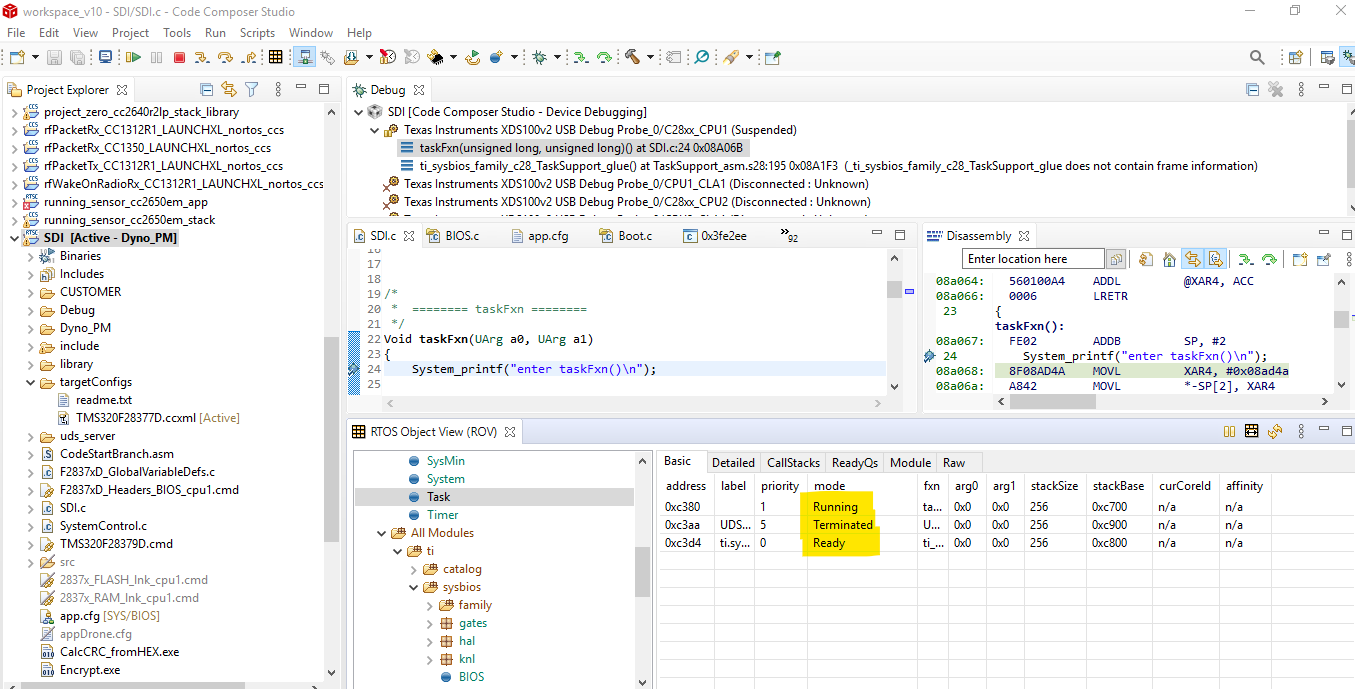Collapse the sysbios tree node
The image size is (1355, 689).
413,587
